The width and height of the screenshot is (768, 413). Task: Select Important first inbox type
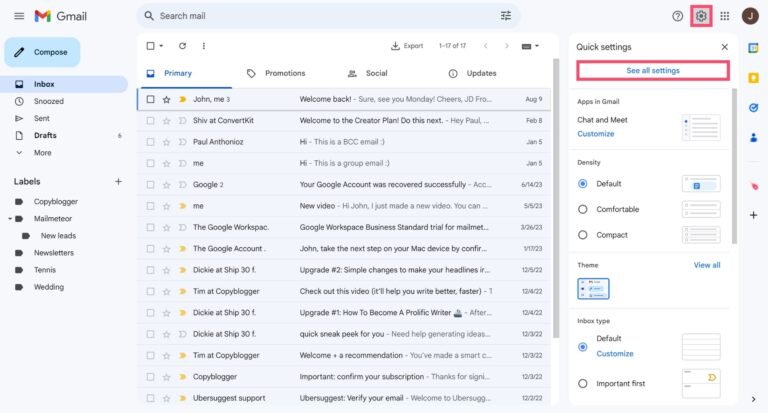pyautogui.click(x=582, y=384)
